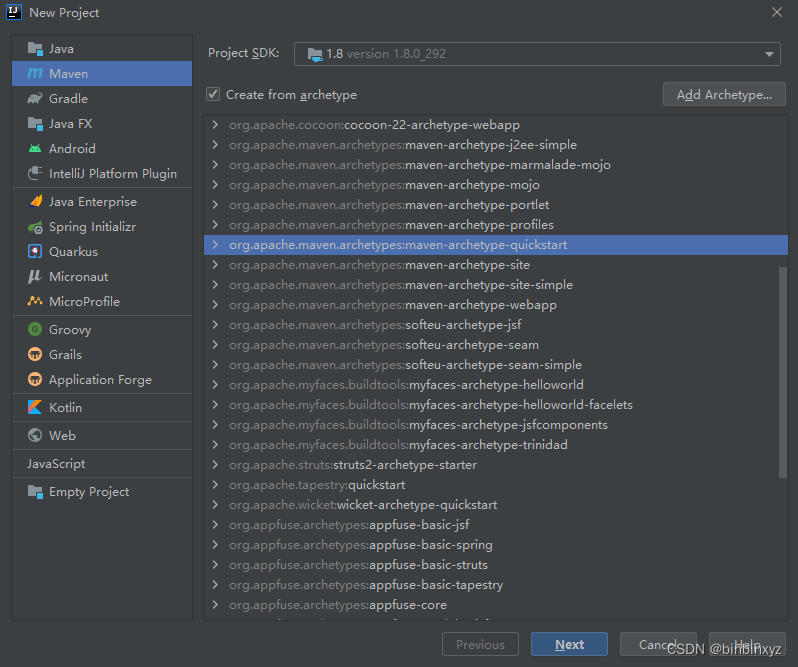Select maven-archetype-profiles row
798x667 pixels.
496,225
